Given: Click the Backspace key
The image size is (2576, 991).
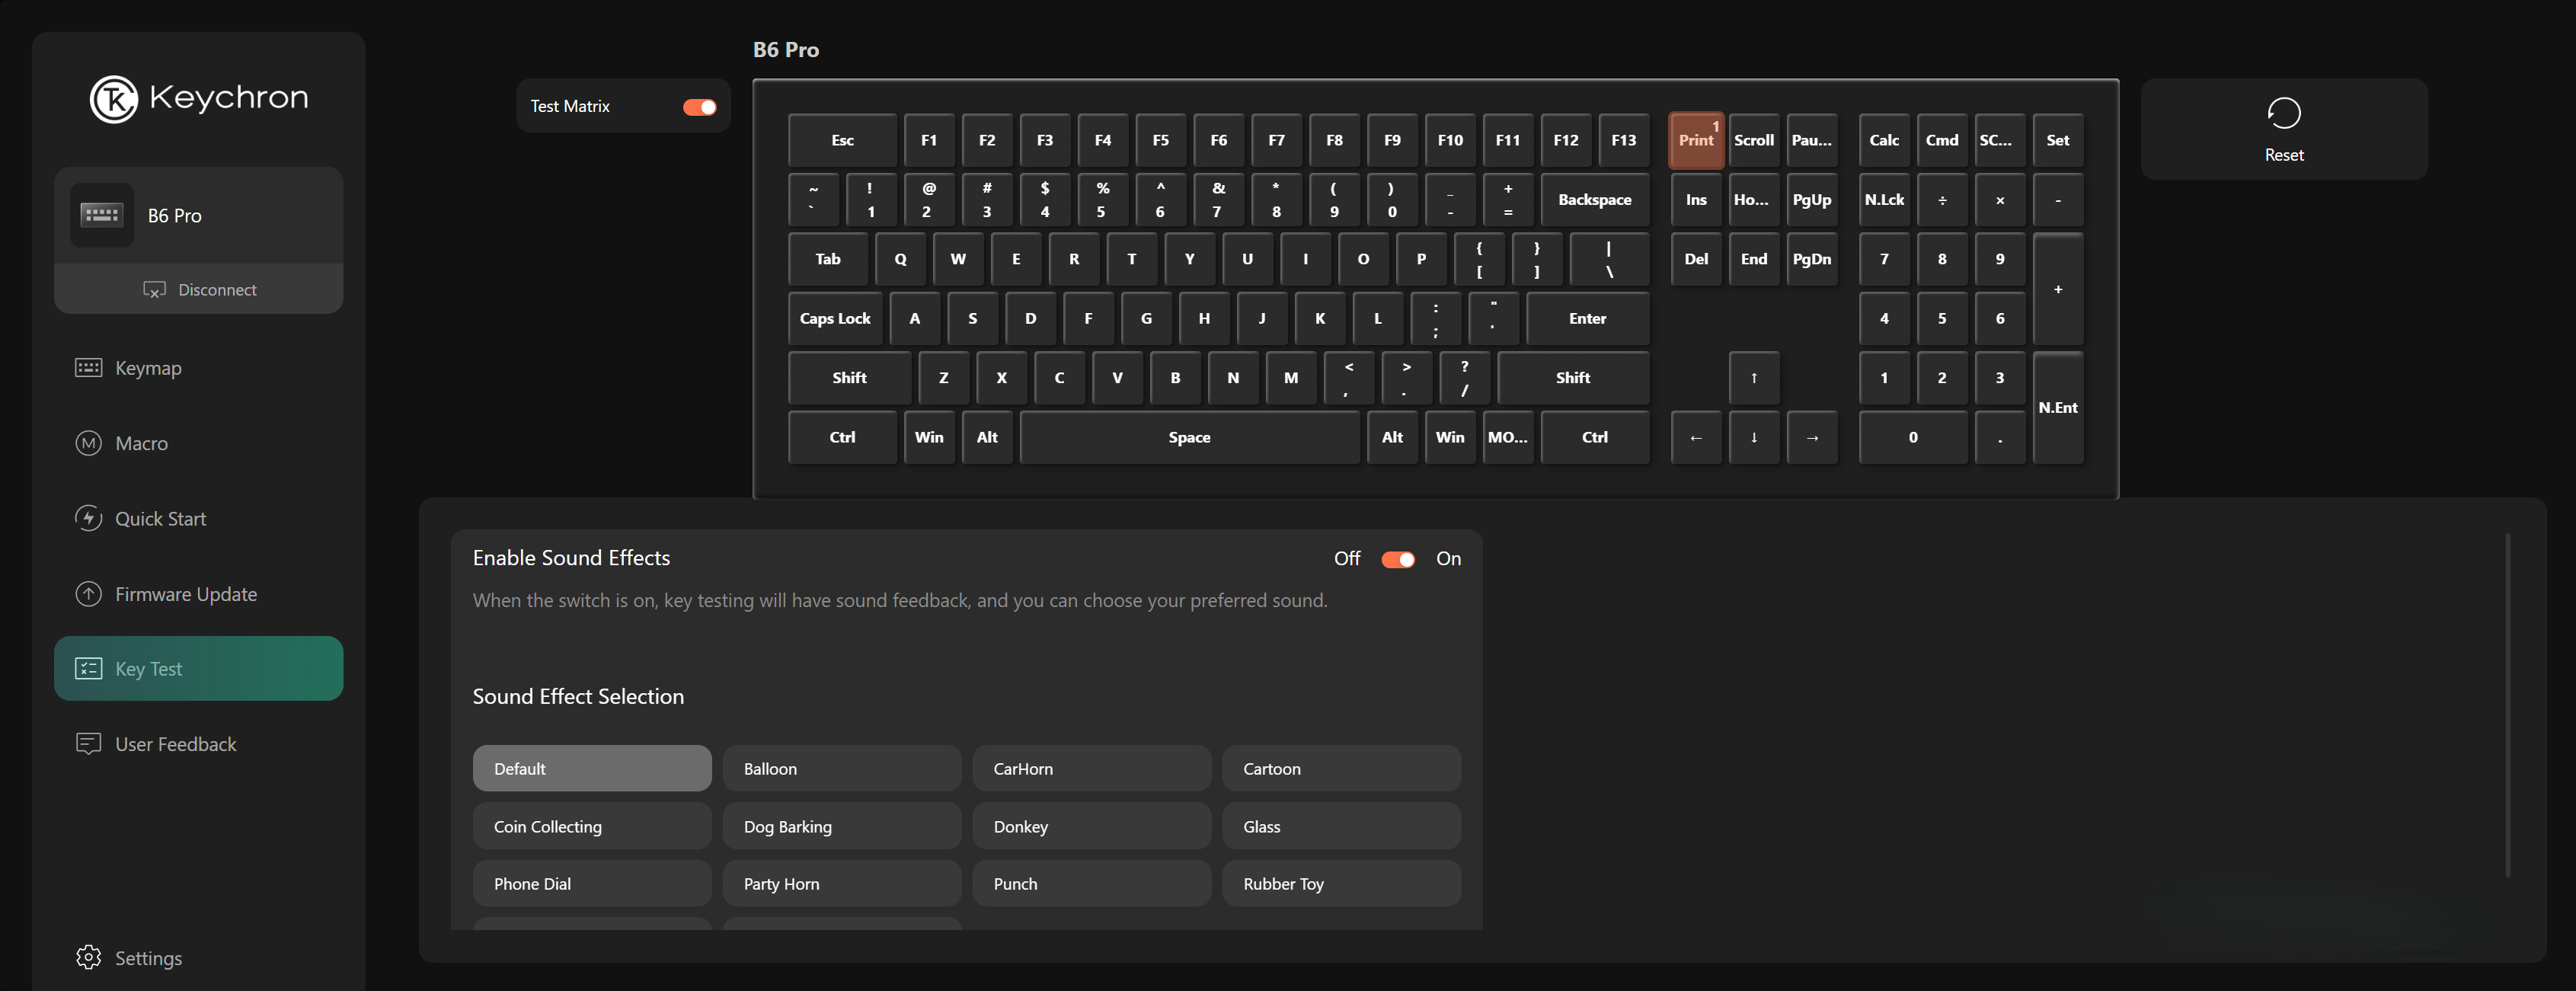Looking at the screenshot, I should pos(1594,199).
